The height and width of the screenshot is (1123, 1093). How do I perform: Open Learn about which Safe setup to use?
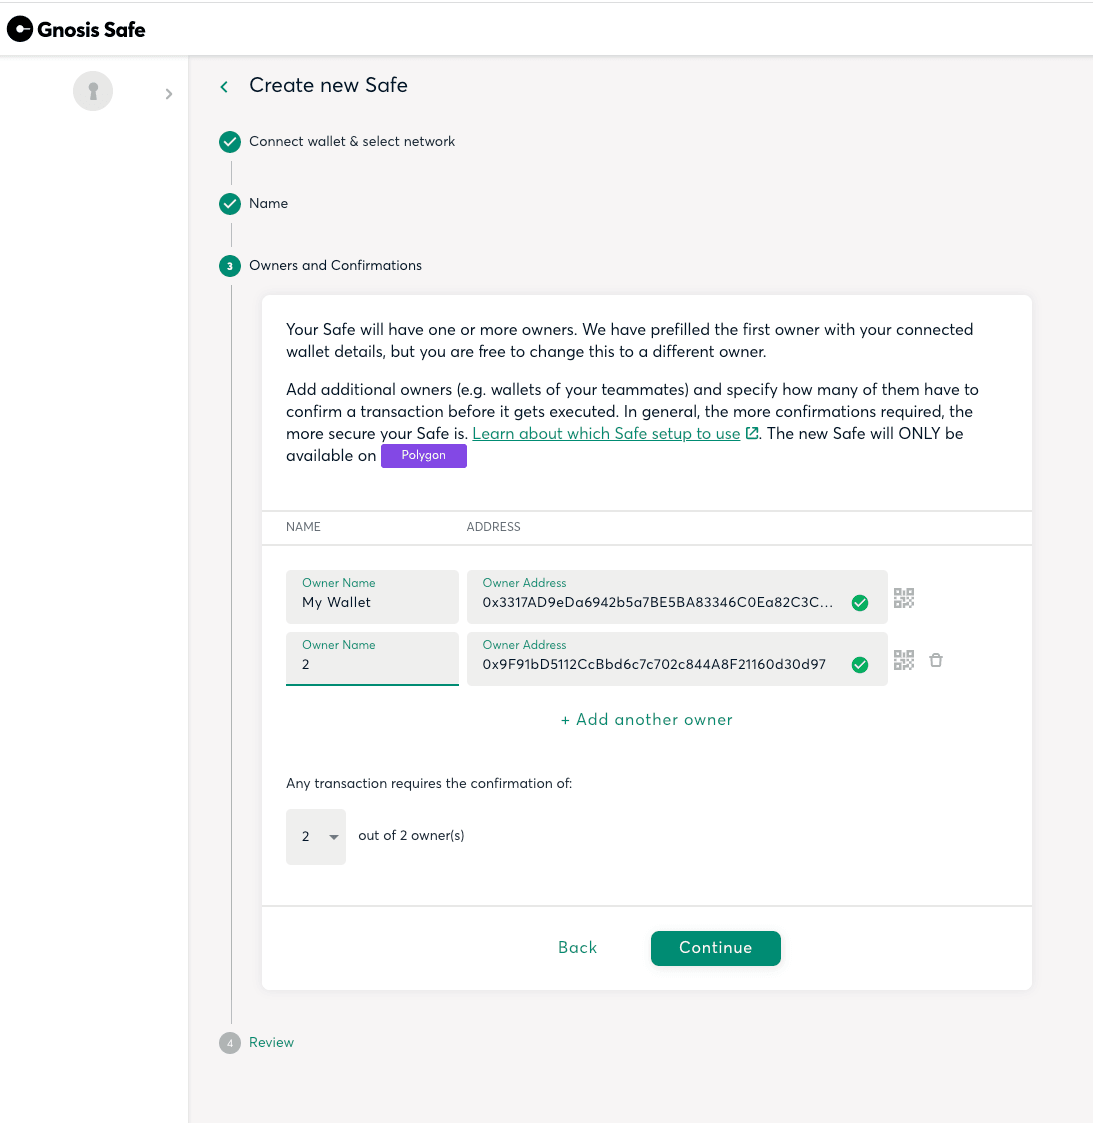tap(606, 433)
